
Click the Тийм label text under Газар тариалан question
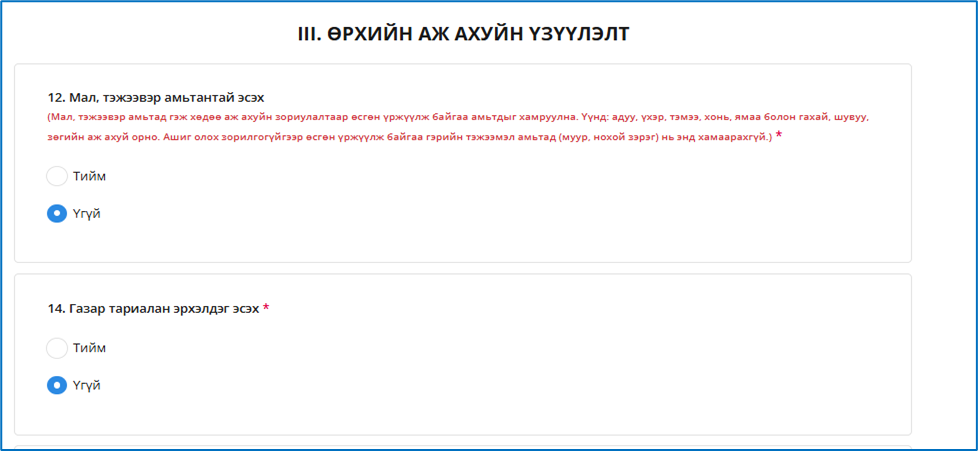click(89, 348)
